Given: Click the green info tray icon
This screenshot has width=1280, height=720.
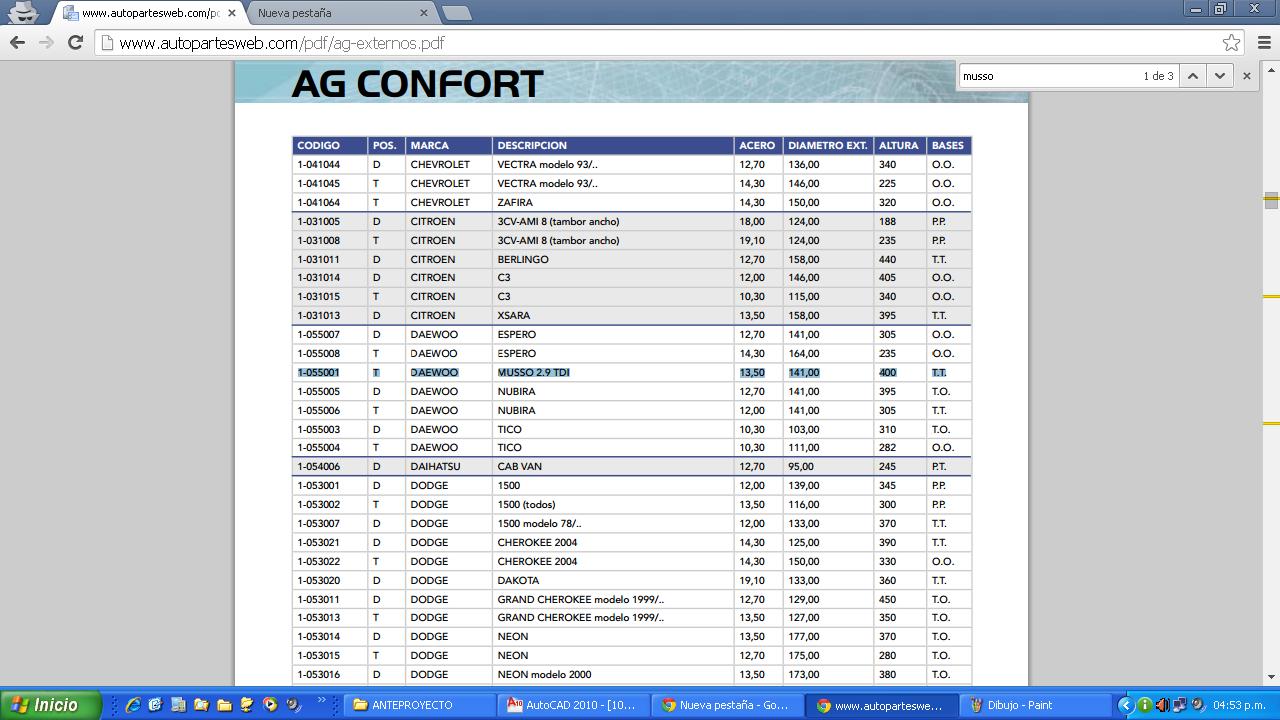Looking at the screenshot, I should coord(1145,705).
